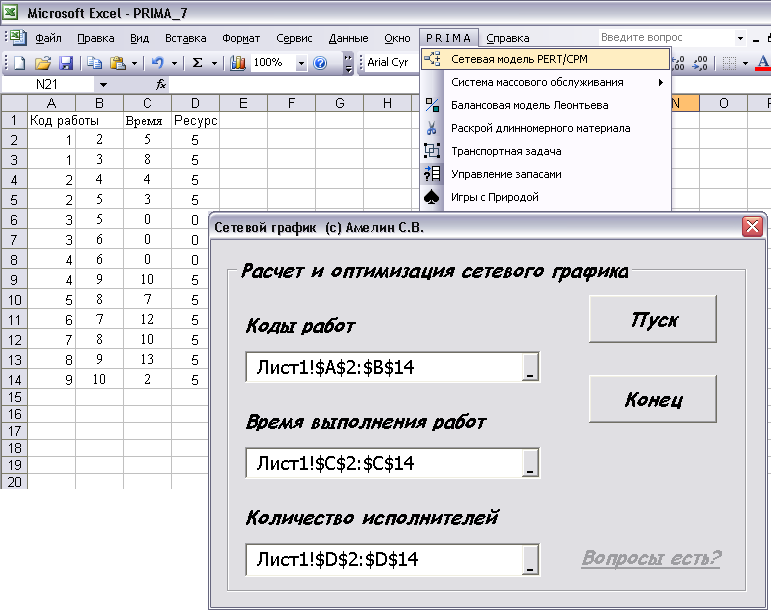The image size is (771, 611).
Task: Click the Toolbar Options overflow icon
Action: (x=348, y=63)
